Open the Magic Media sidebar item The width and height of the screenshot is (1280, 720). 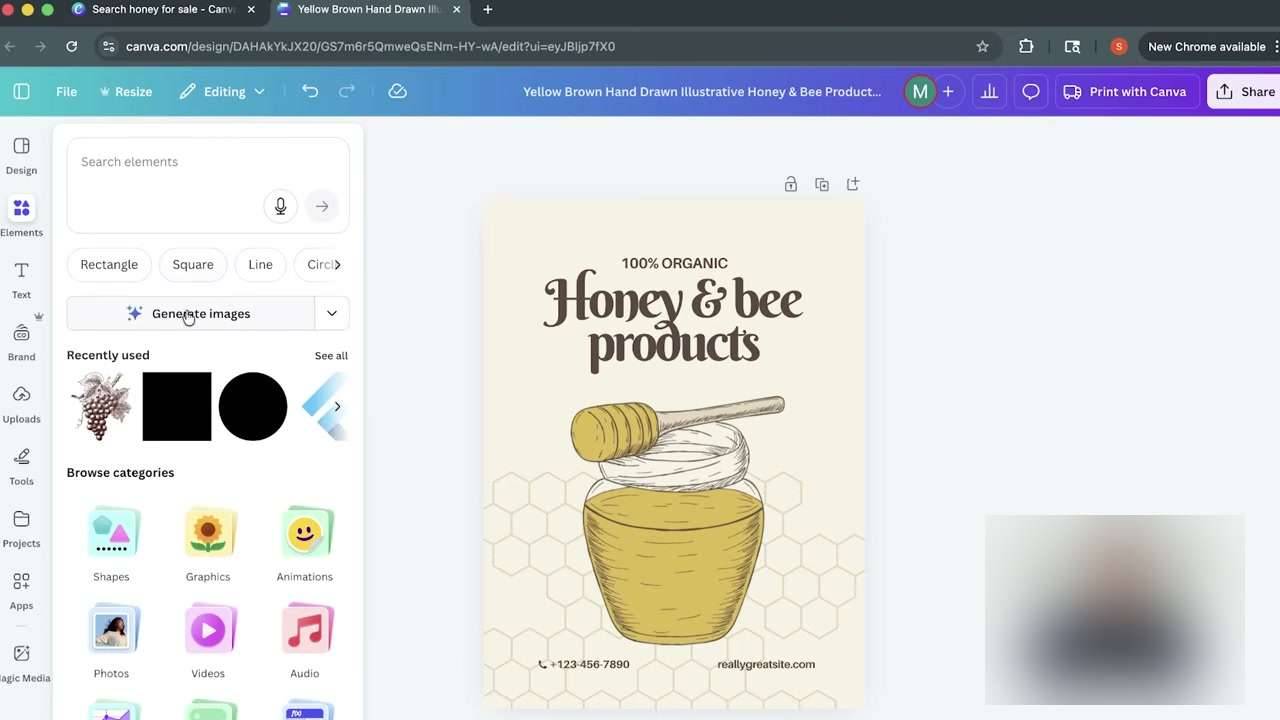[x=21, y=662]
